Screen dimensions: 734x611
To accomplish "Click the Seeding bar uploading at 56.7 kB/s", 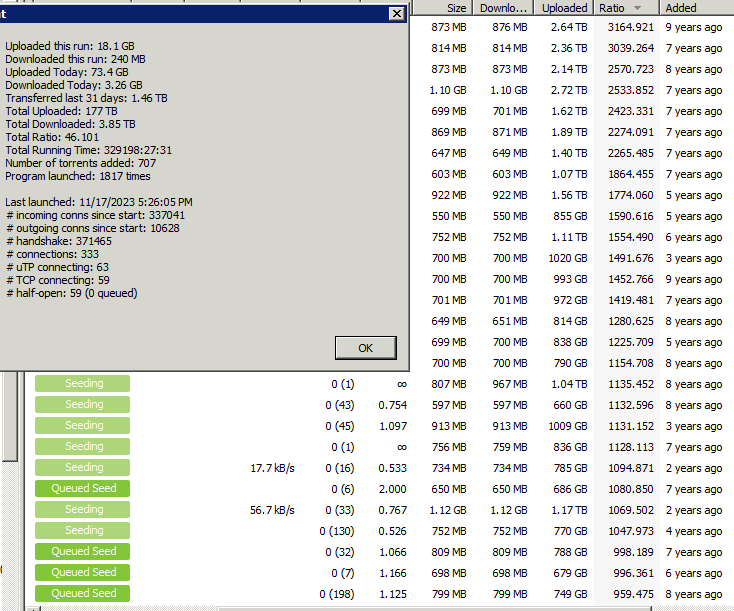I will (83, 510).
